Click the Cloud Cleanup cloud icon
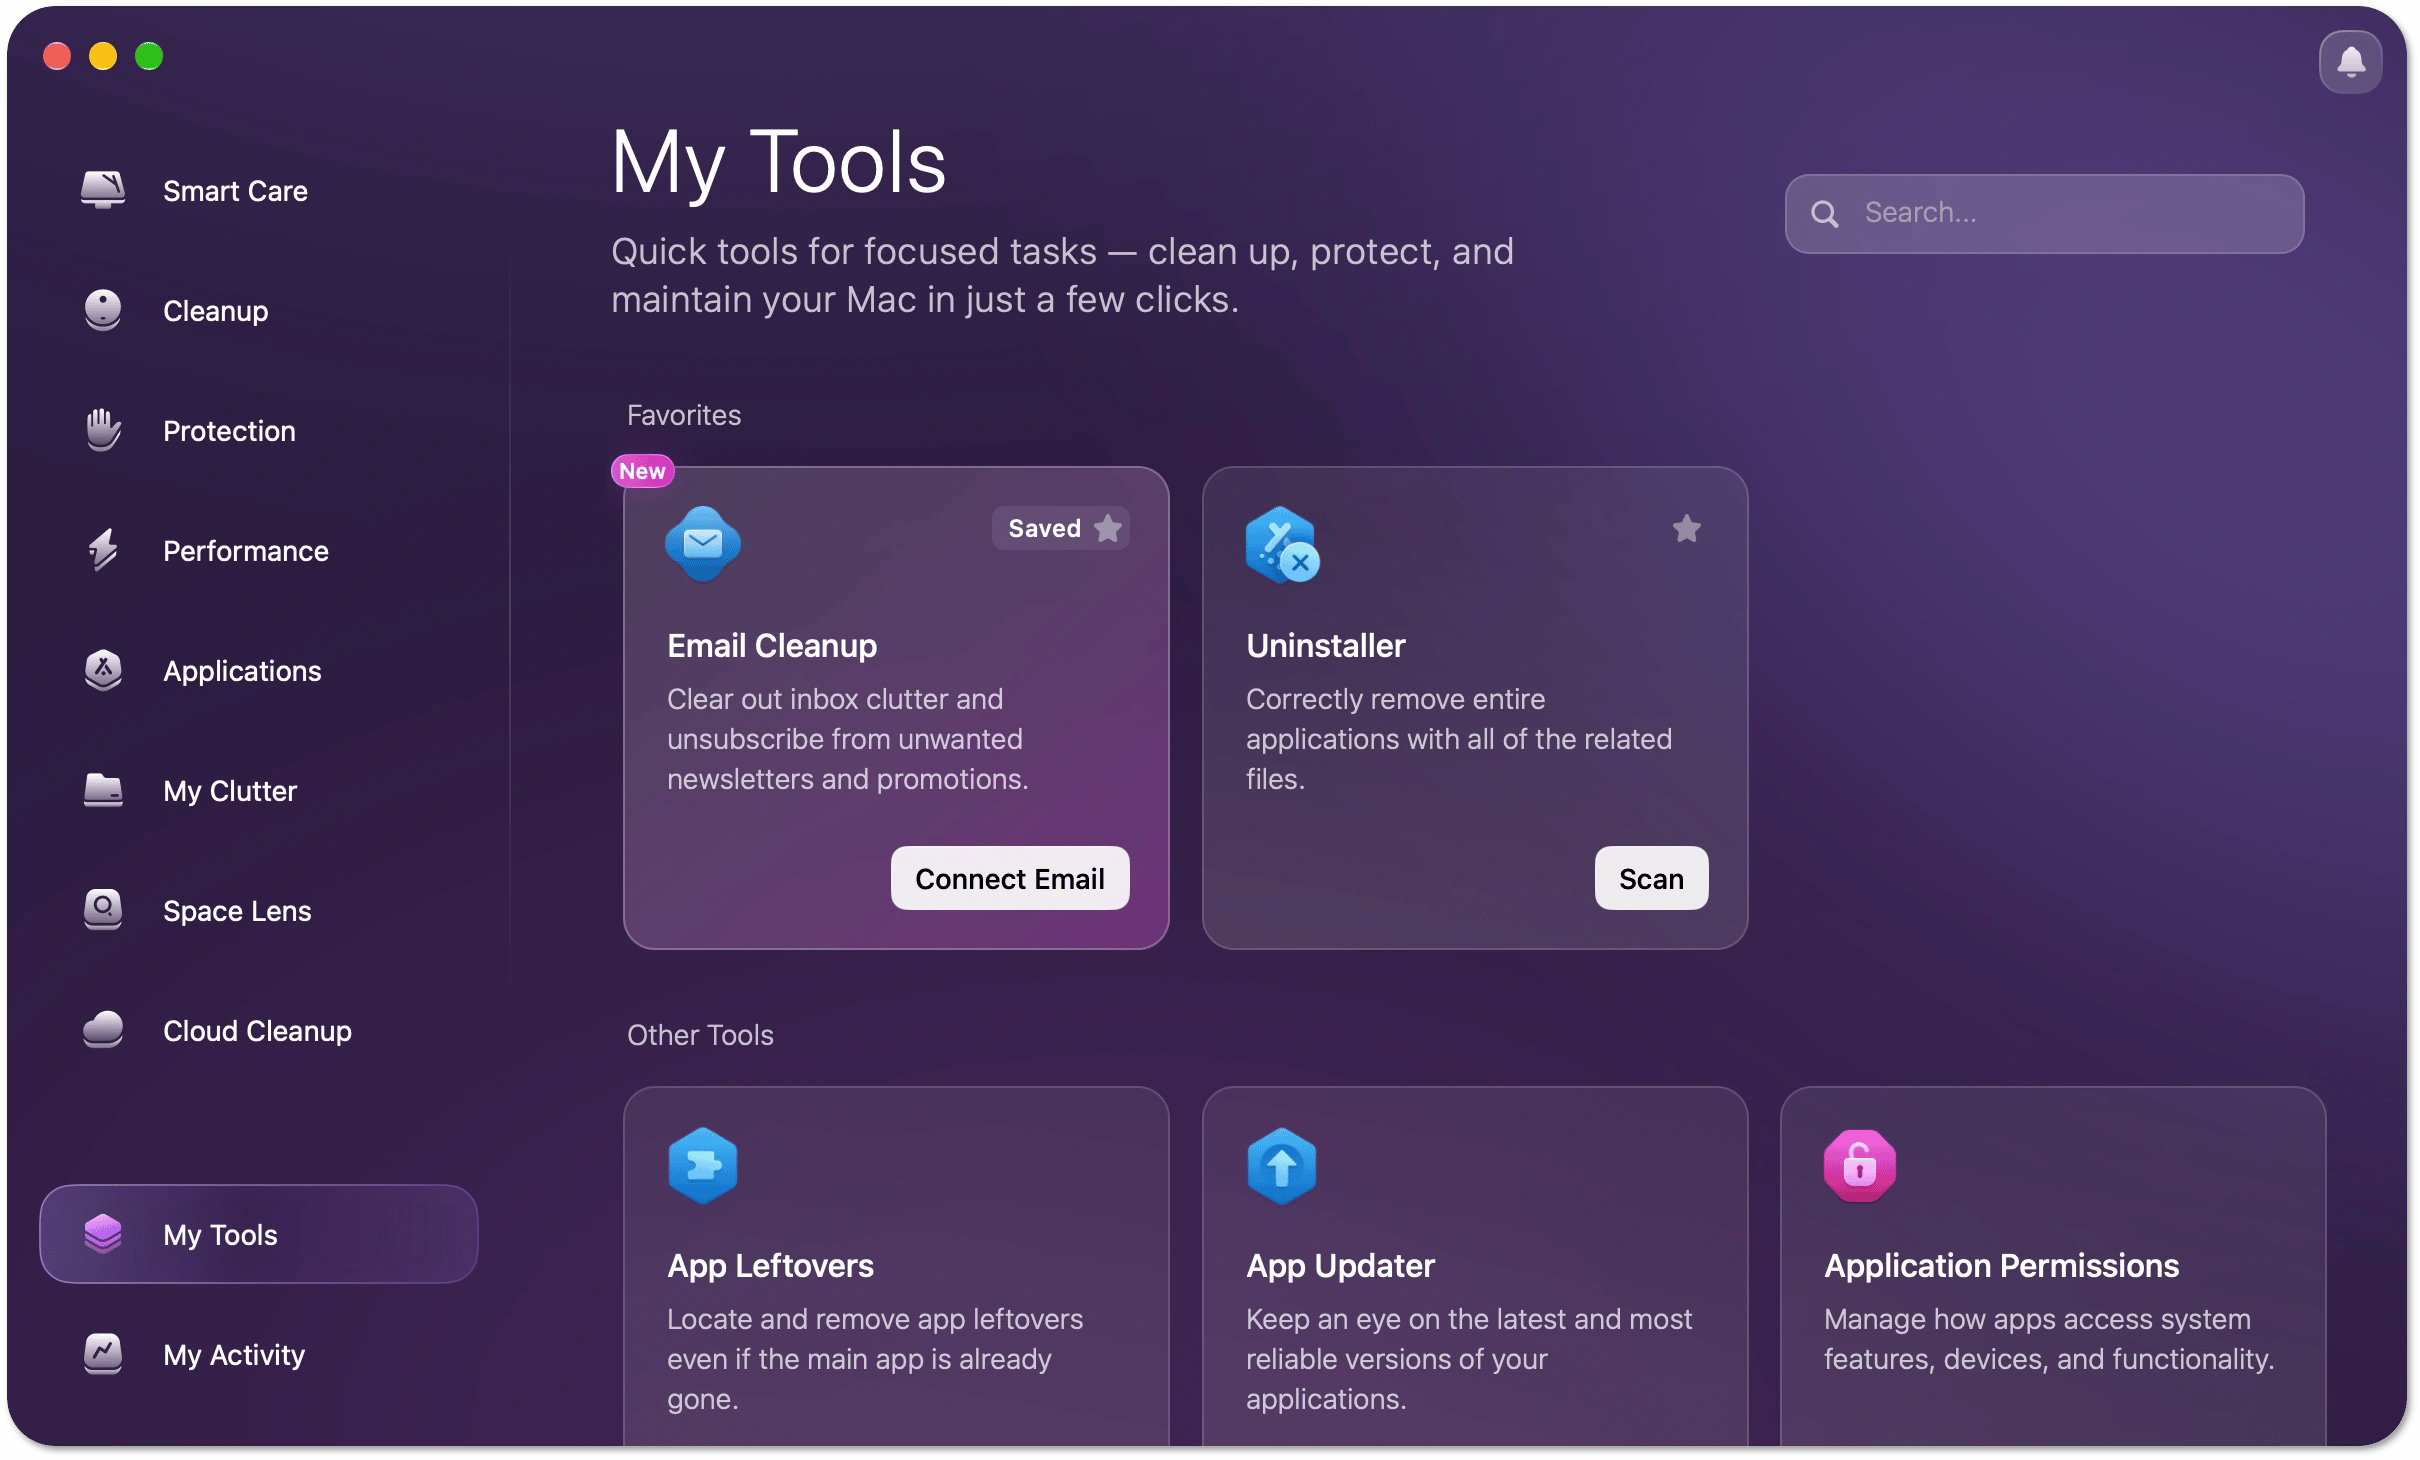 (103, 1030)
